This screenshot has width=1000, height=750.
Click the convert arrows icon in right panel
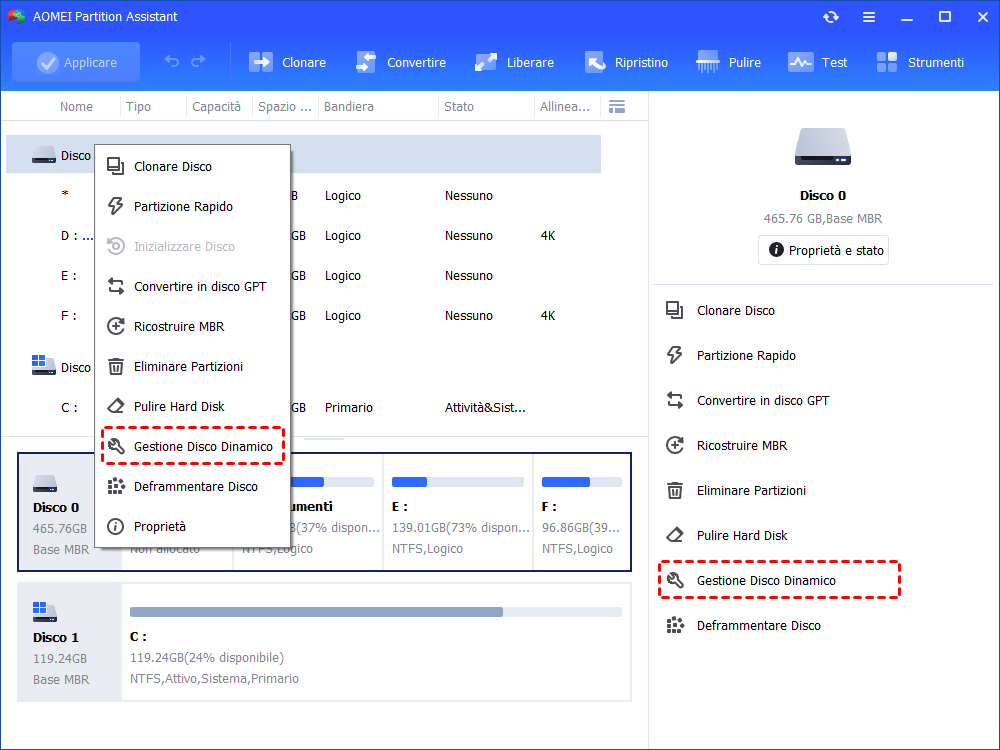675,401
